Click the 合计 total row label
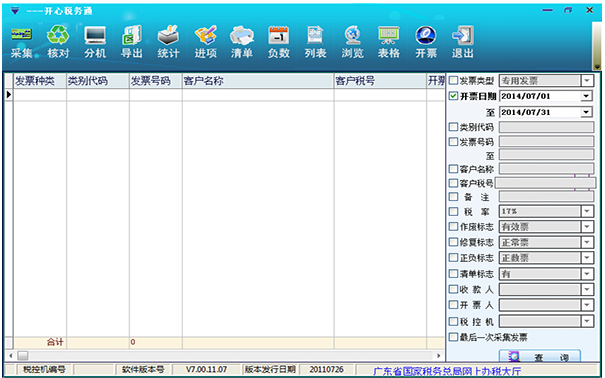The image size is (605, 378). click(55, 342)
